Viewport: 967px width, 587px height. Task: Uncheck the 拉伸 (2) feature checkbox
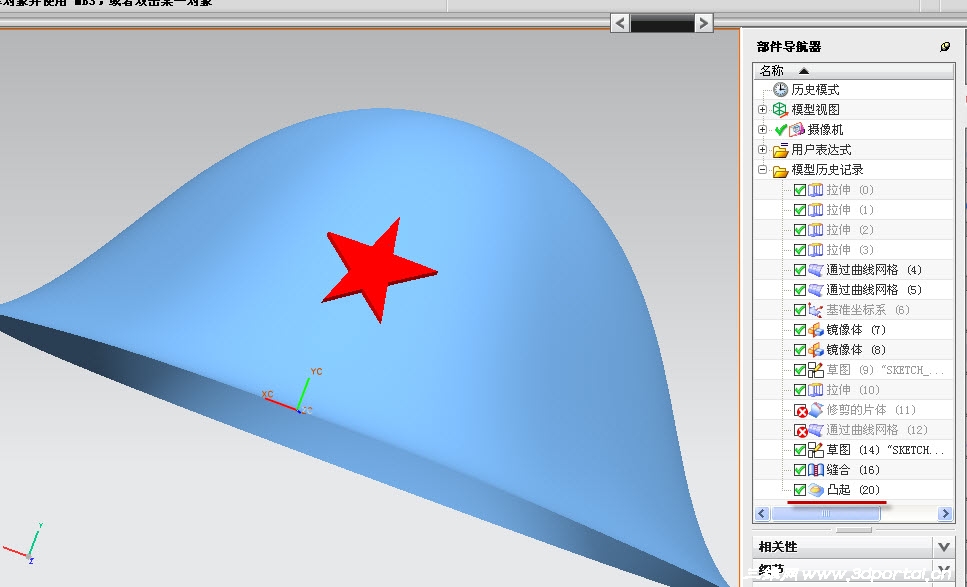coord(800,230)
